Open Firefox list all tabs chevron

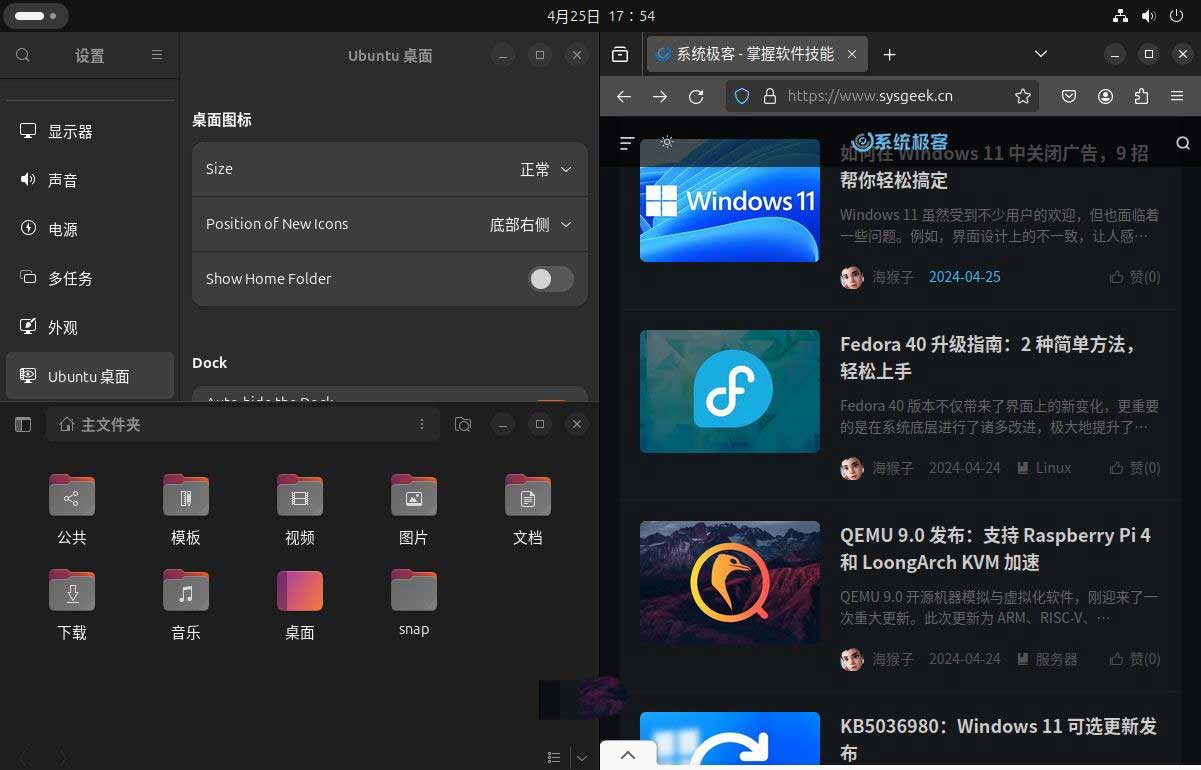1040,54
